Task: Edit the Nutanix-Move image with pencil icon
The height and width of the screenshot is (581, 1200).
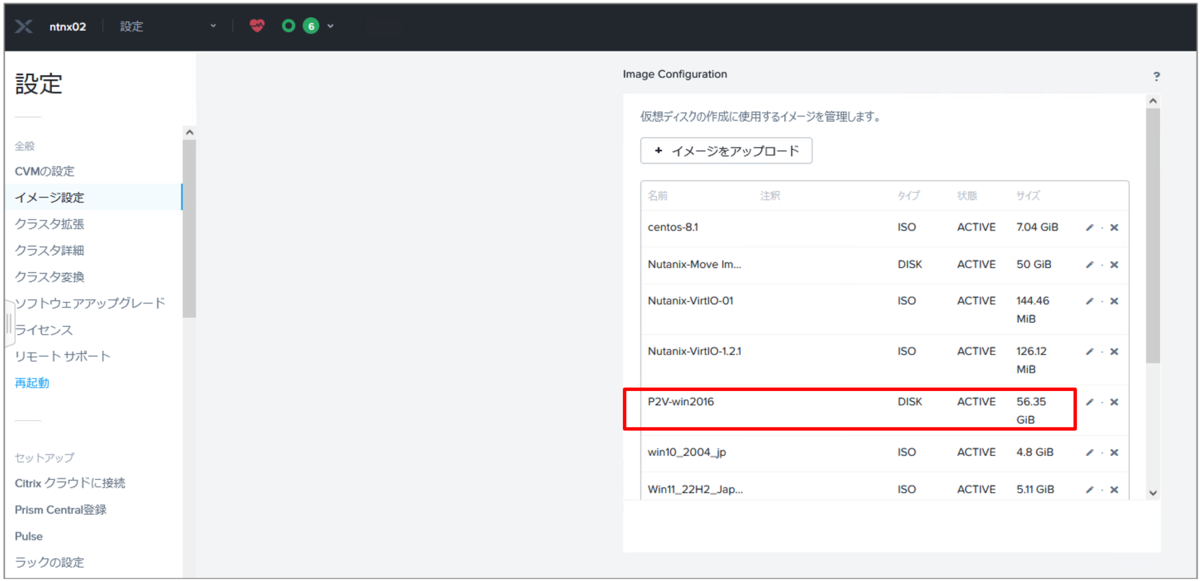Action: [1090, 265]
